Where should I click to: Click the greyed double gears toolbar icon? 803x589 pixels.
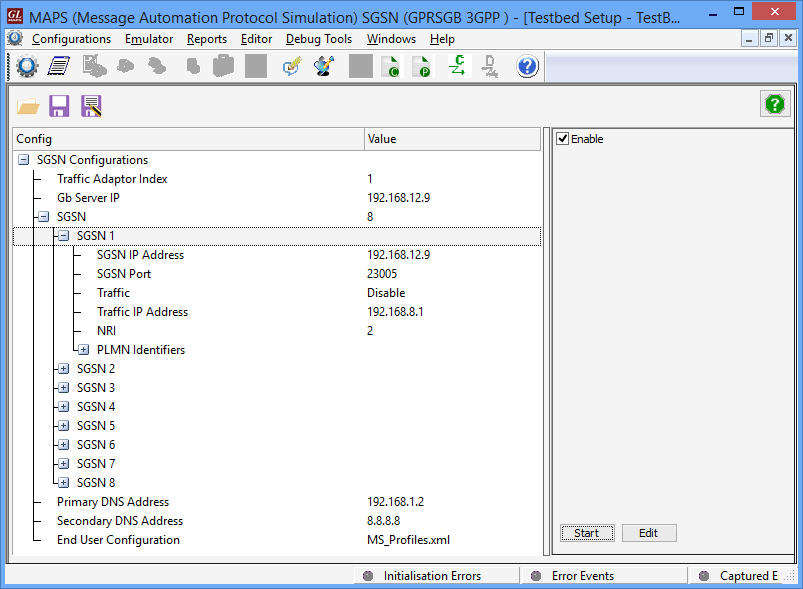pyautogui.click(x=157, y=66)
